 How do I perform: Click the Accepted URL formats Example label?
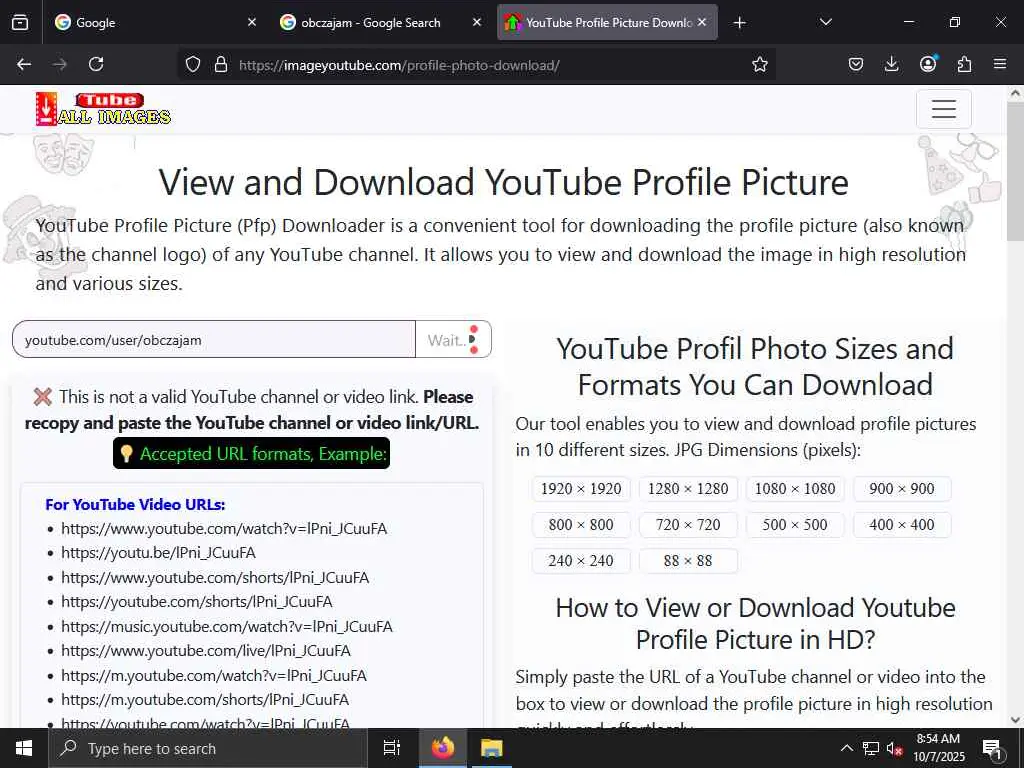tap(251, 453)
